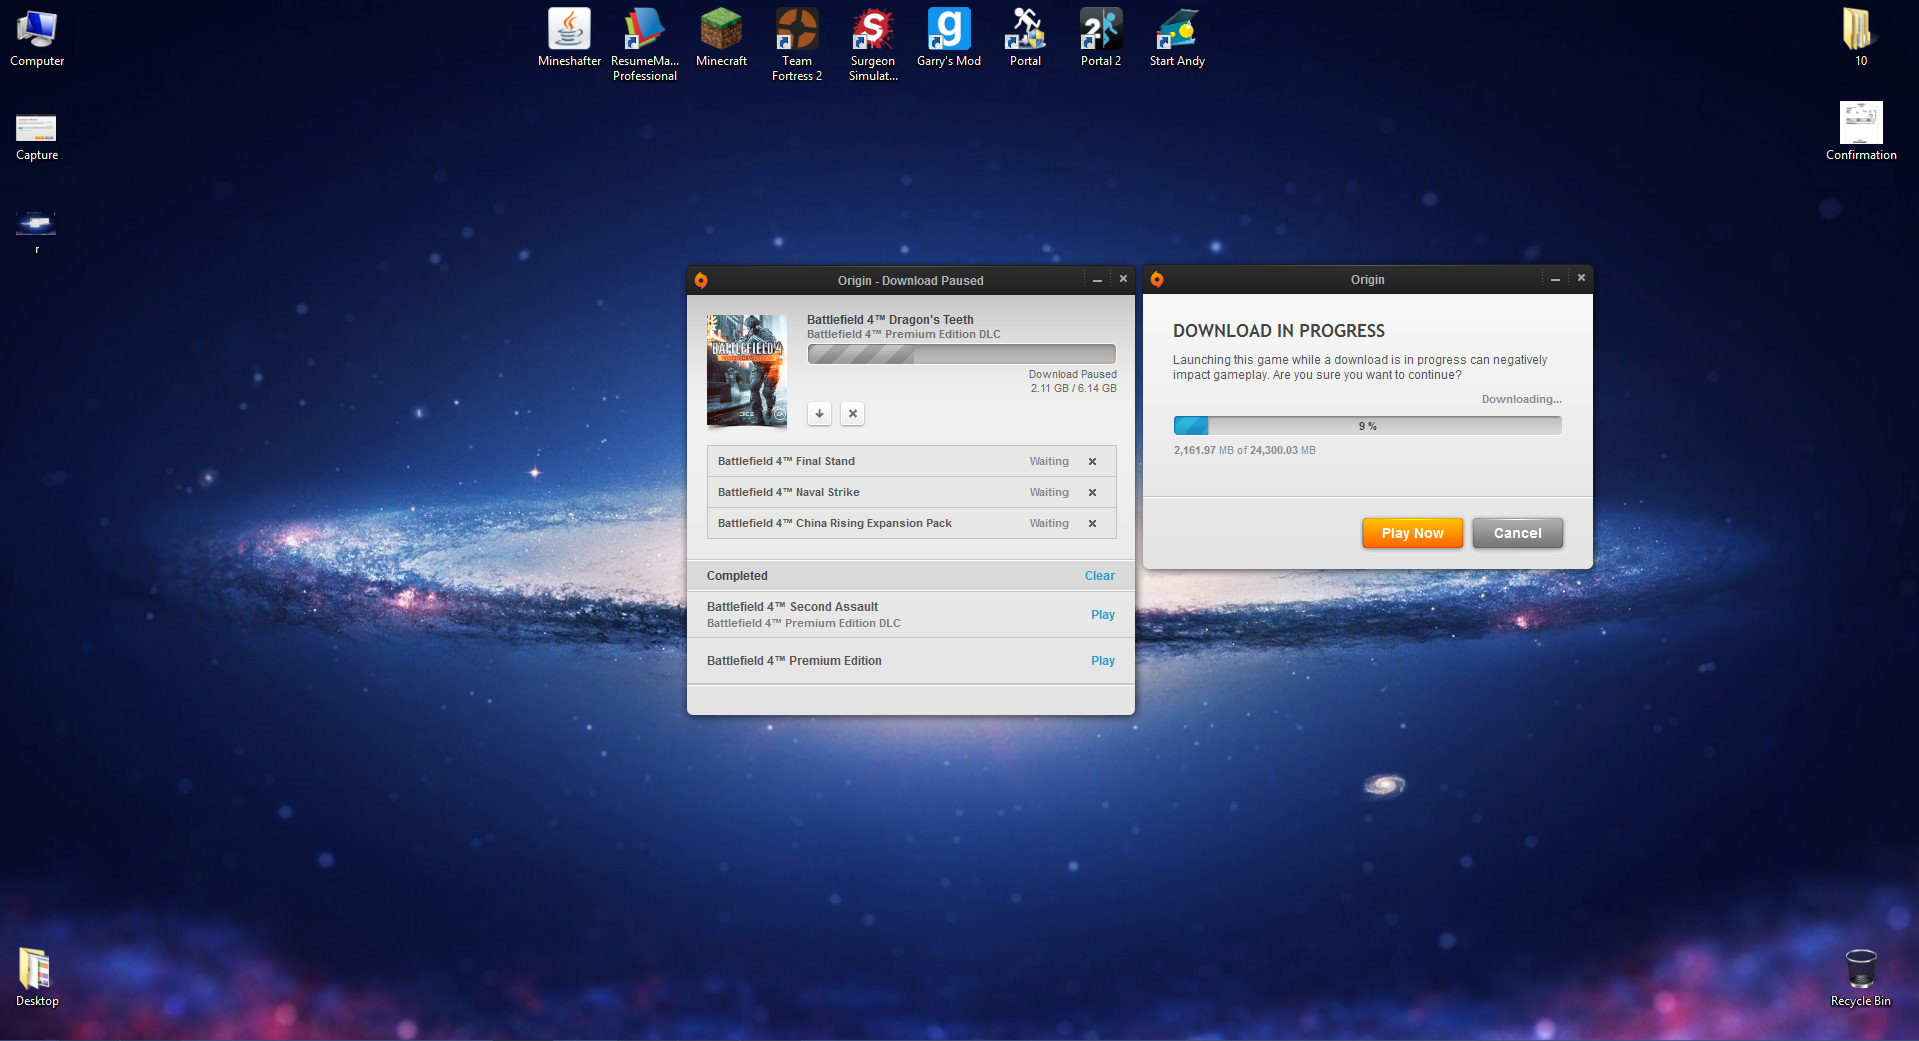Cancel the Dragon's Teeth download with X button

tap(852, 413)
